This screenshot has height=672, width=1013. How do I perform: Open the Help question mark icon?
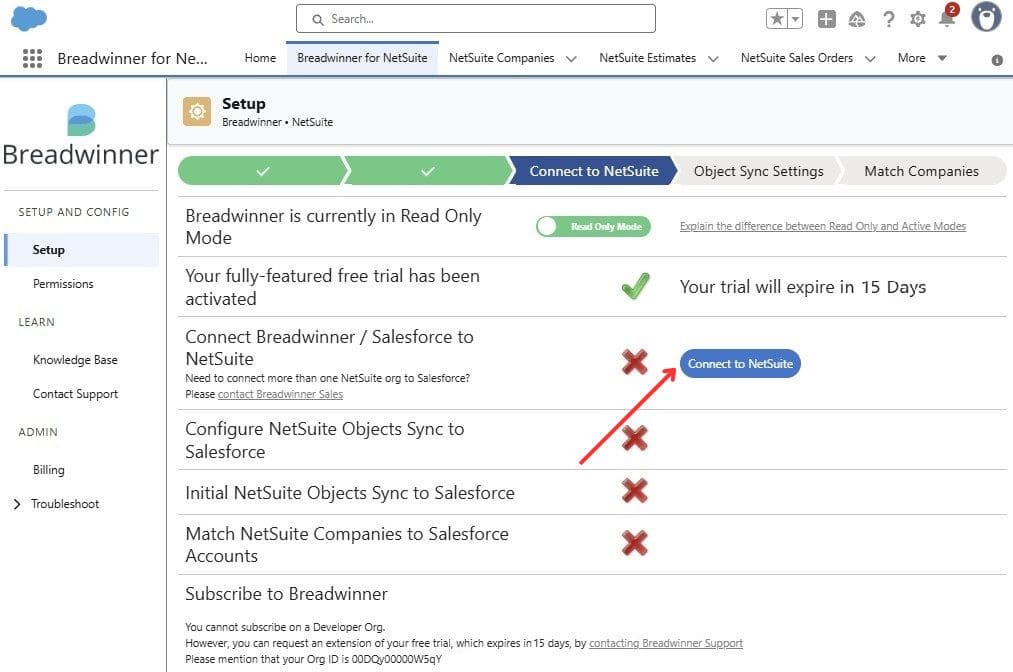[888, 19]
